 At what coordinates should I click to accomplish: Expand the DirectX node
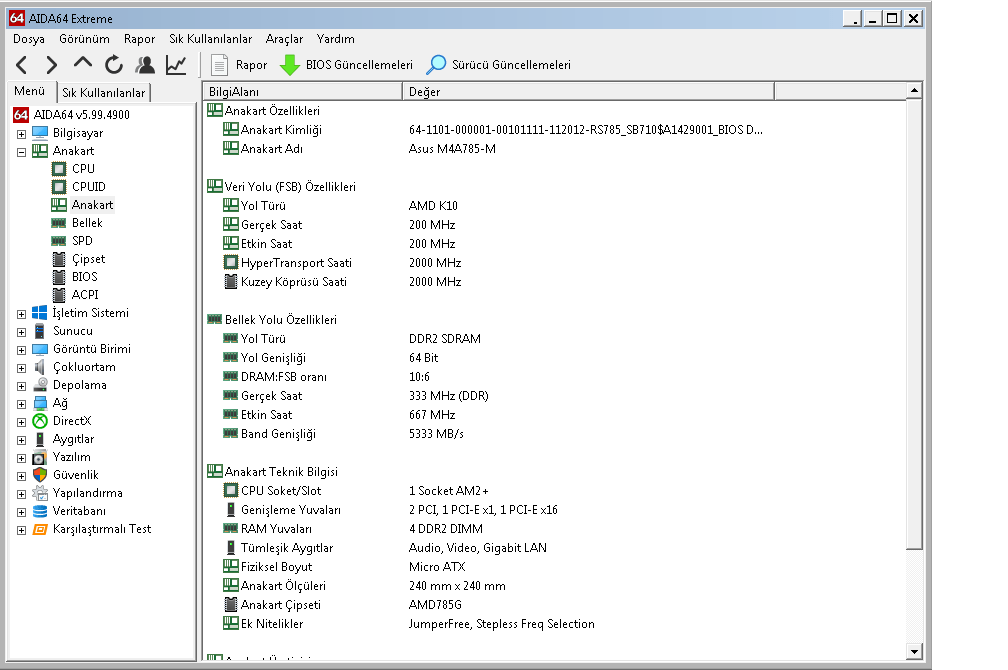coord(21,422)
